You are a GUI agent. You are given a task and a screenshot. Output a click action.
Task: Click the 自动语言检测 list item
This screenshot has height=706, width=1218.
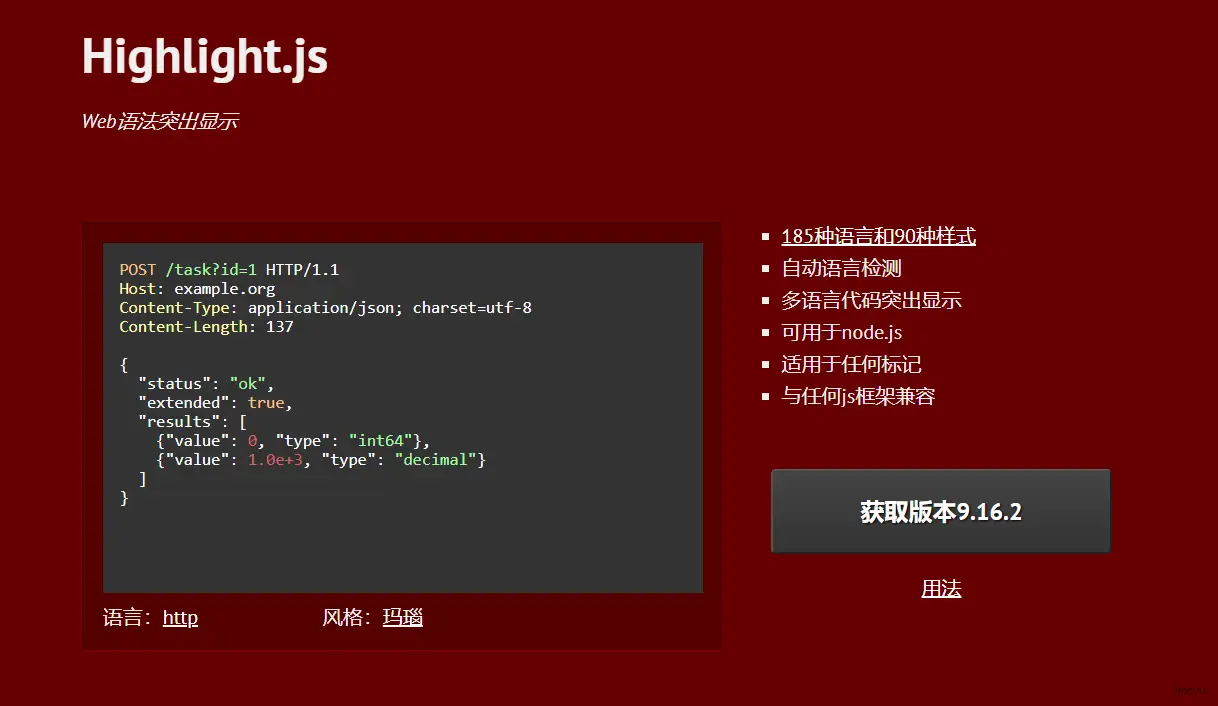[841, 268]
